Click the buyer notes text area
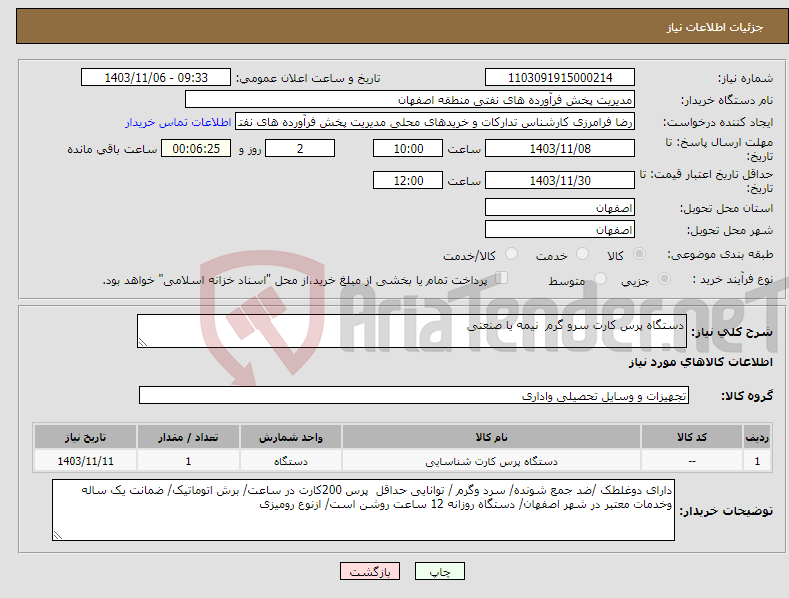The width and height of the screenshot is (789, 598). pyautogui.click(x=363, y=510)
